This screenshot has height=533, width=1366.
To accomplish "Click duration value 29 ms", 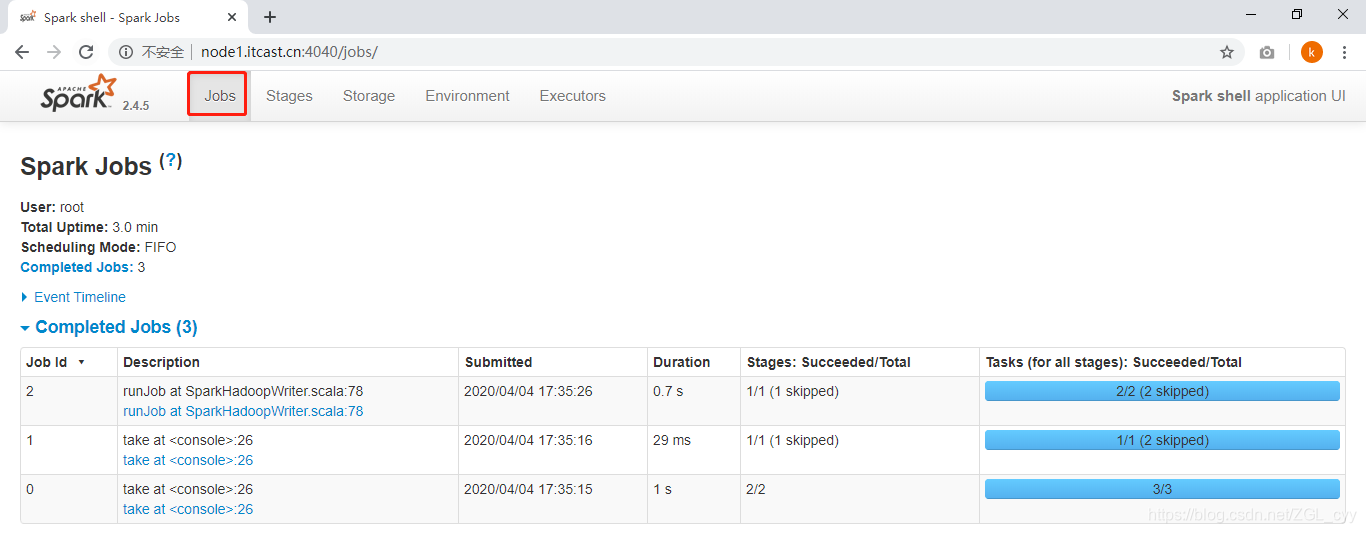I will (671, 440).
